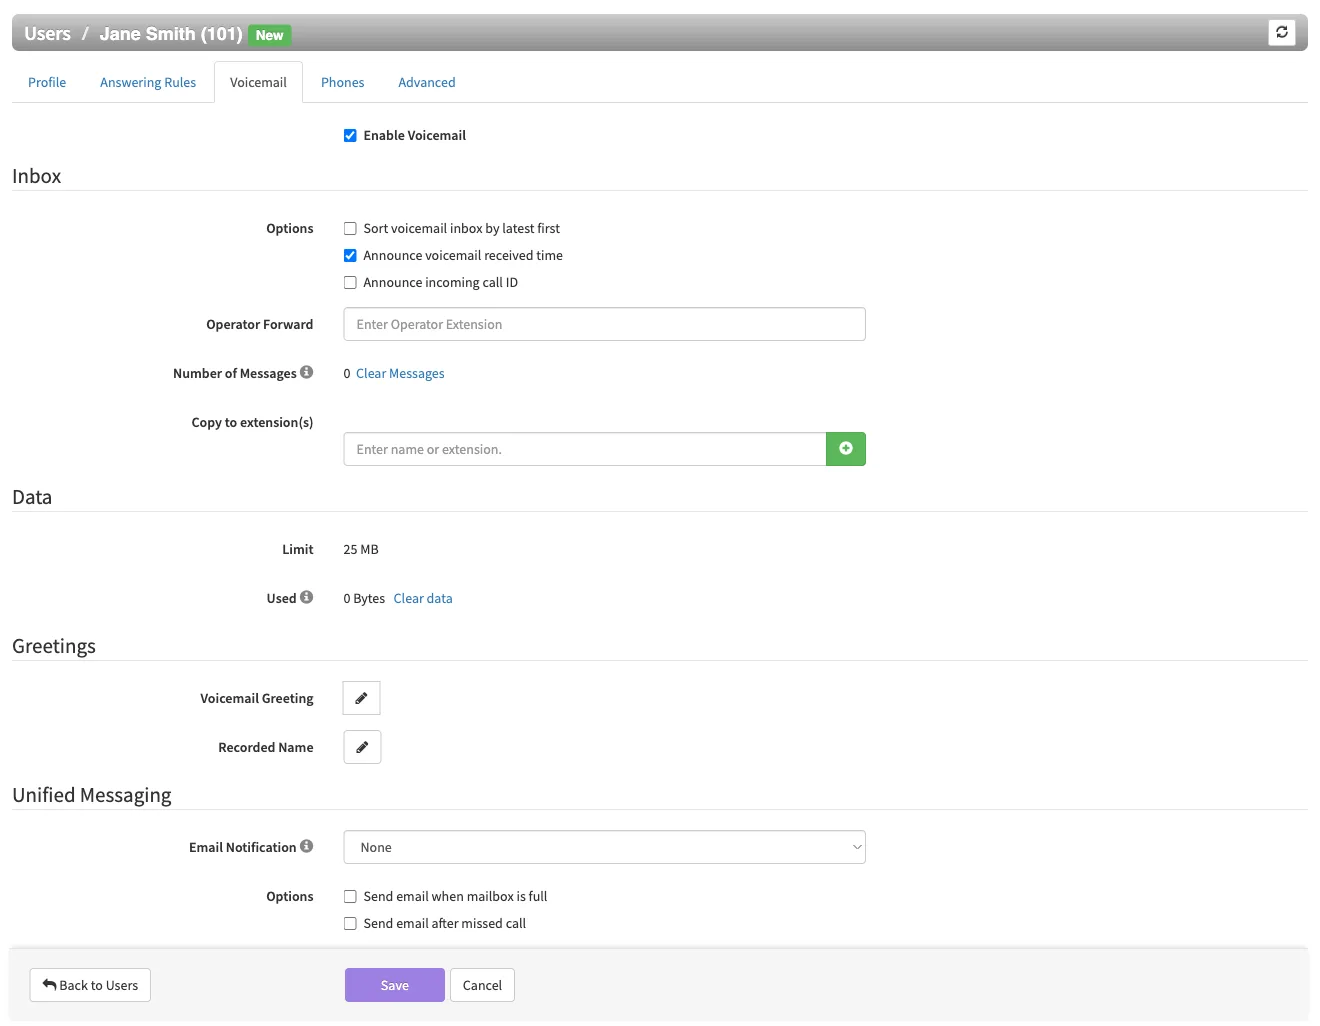Enable Sort voicemail inbox by latest first

click(350, 229)
